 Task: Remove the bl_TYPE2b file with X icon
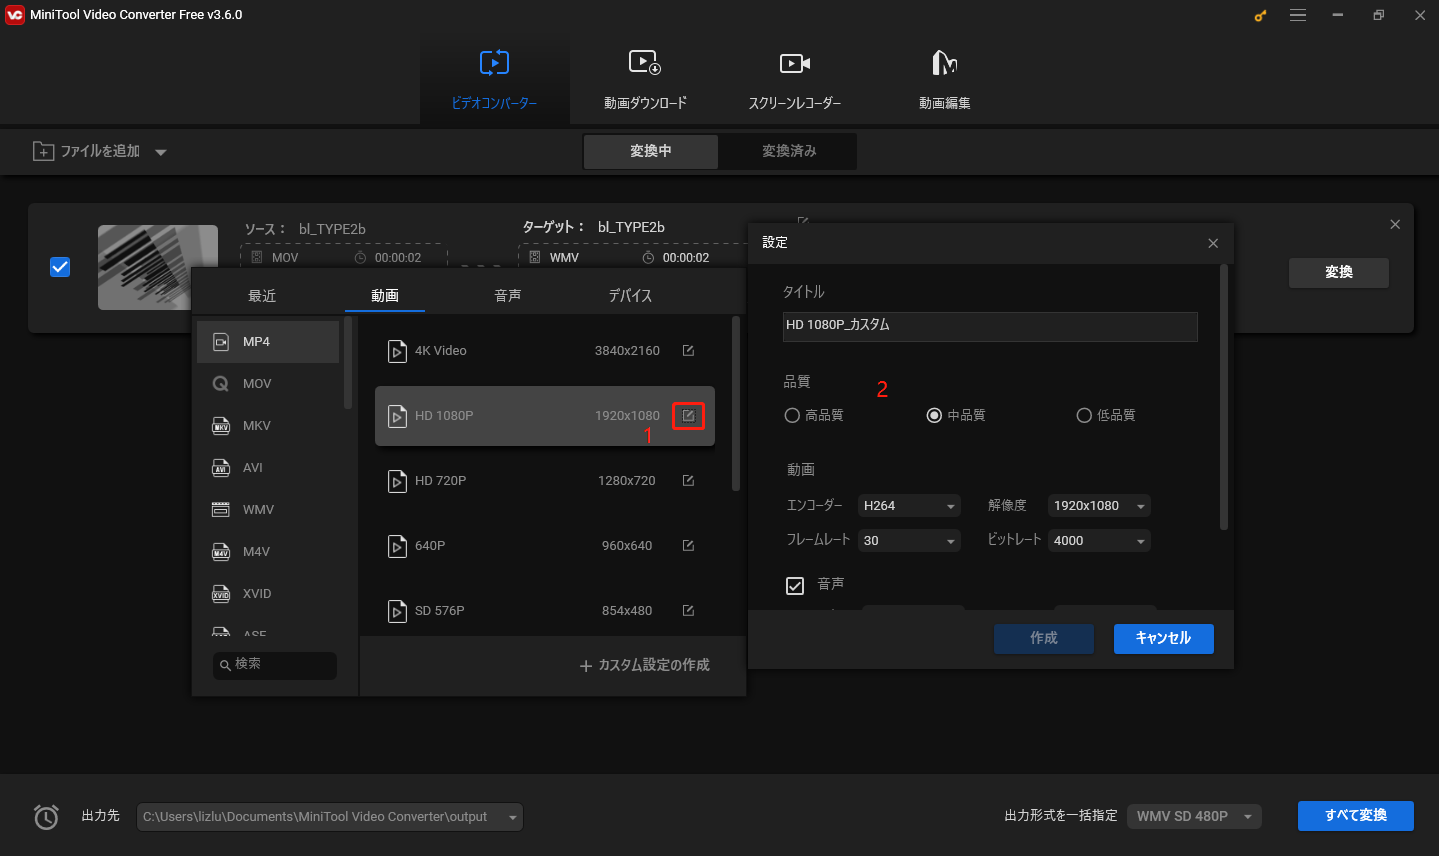click(1395, 225)
